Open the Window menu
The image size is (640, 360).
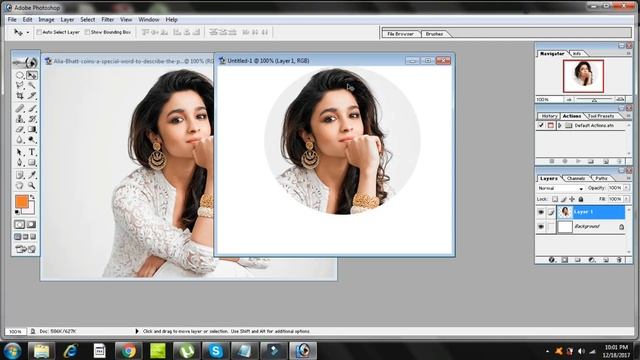point(149,20)
